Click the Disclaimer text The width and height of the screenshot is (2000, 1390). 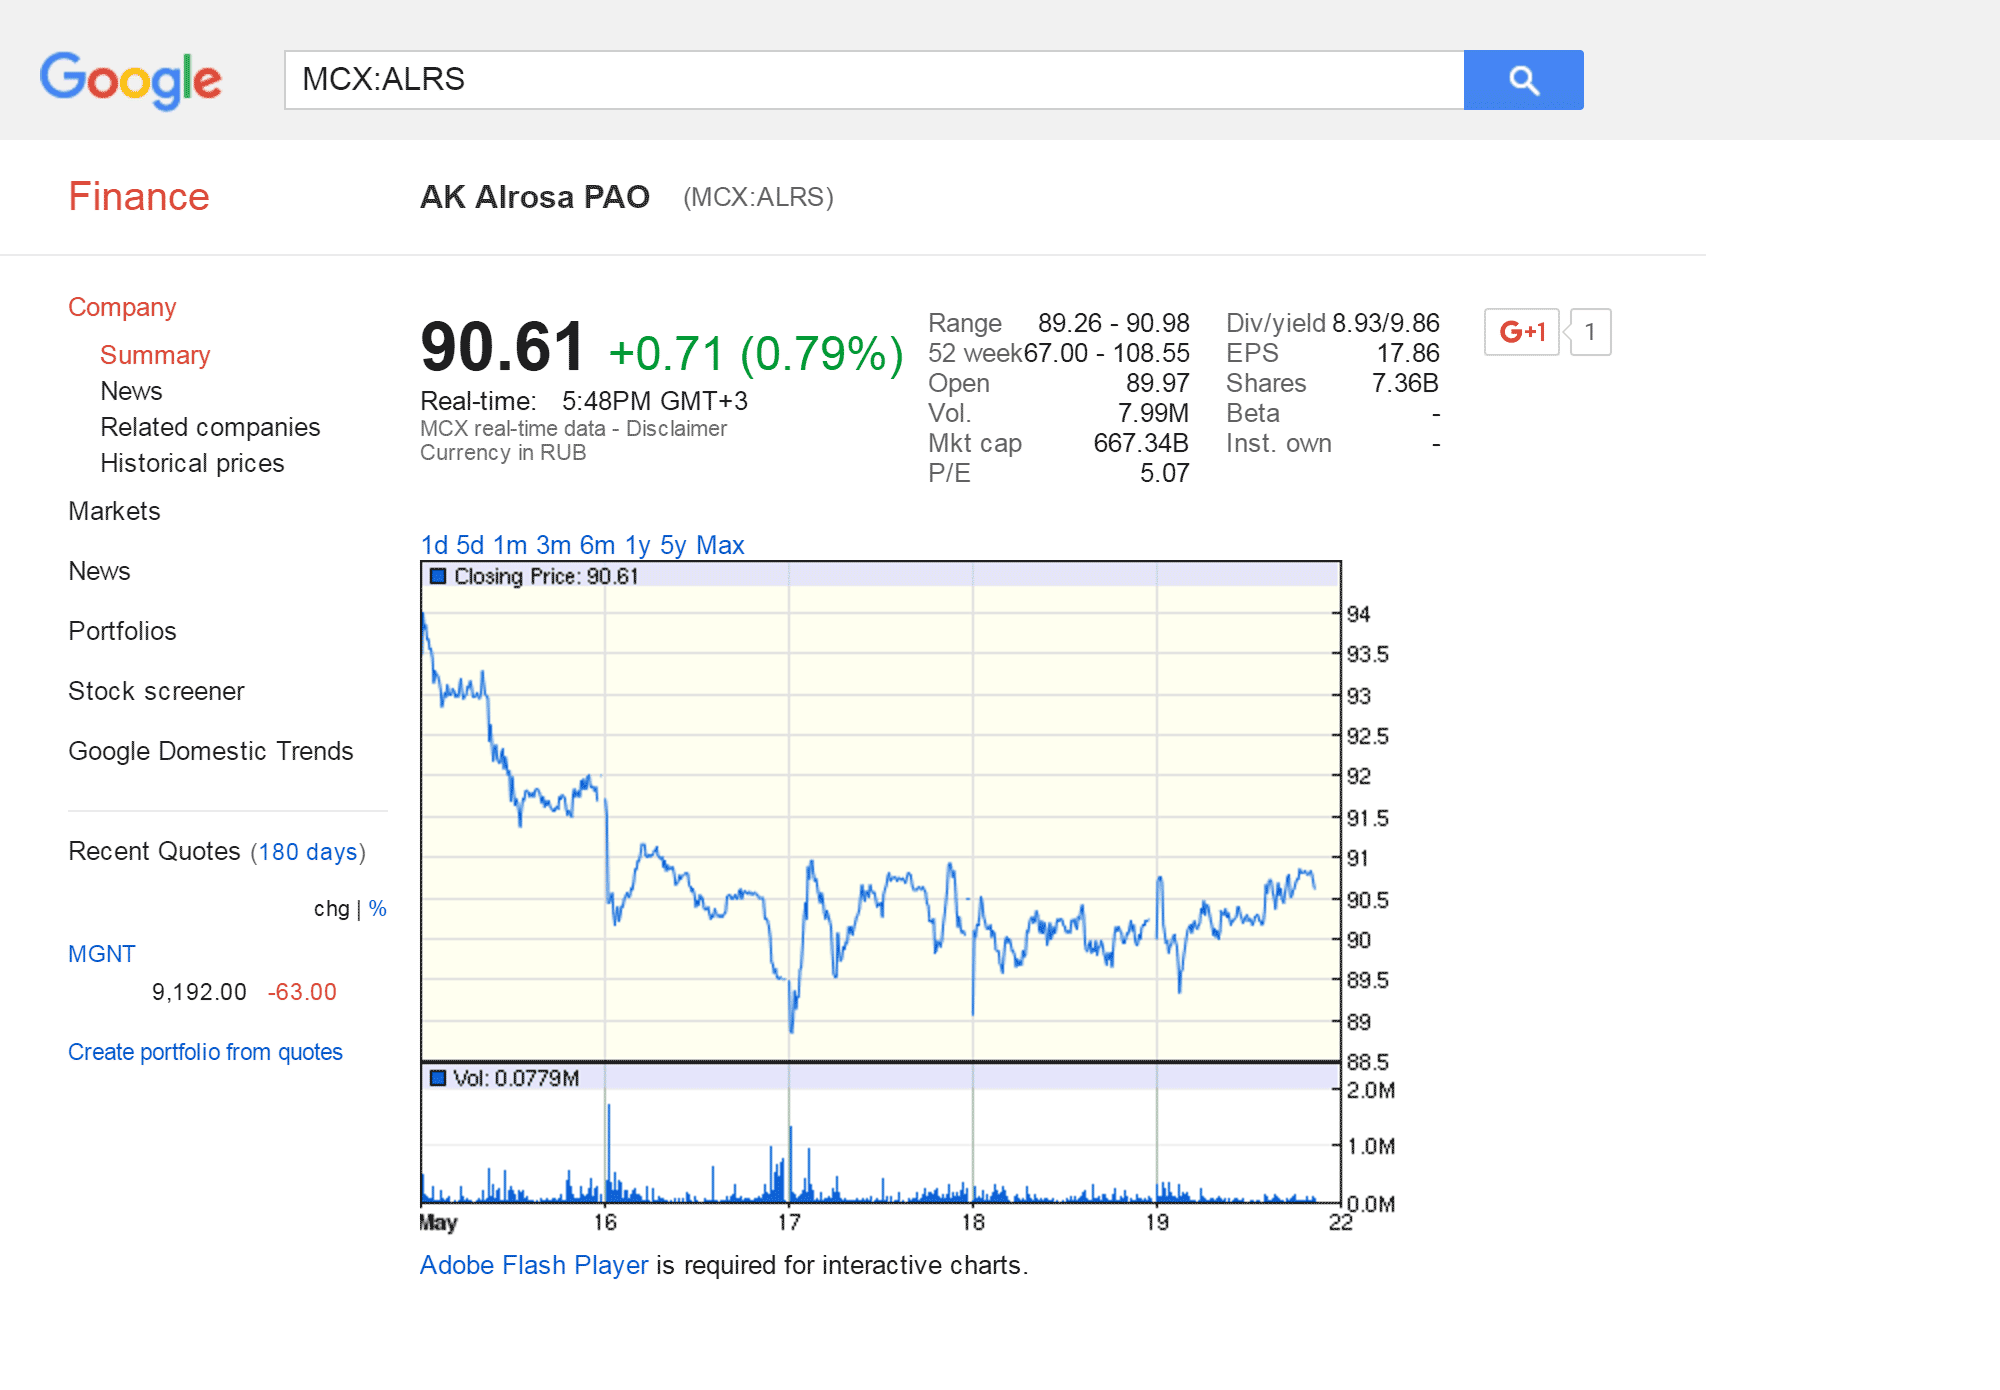click(676, 428)
